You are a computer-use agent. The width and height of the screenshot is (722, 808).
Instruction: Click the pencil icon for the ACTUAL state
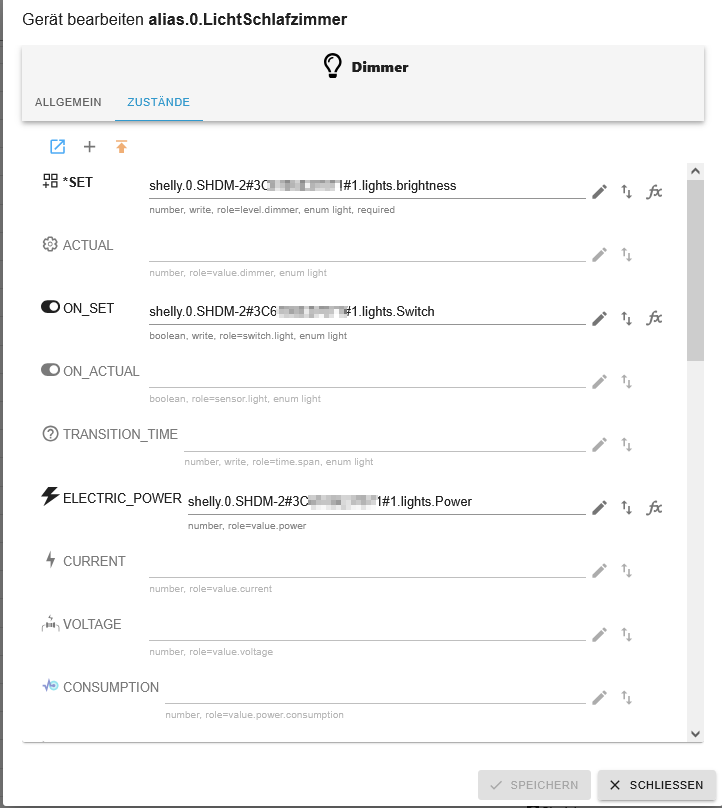(599, 255)
